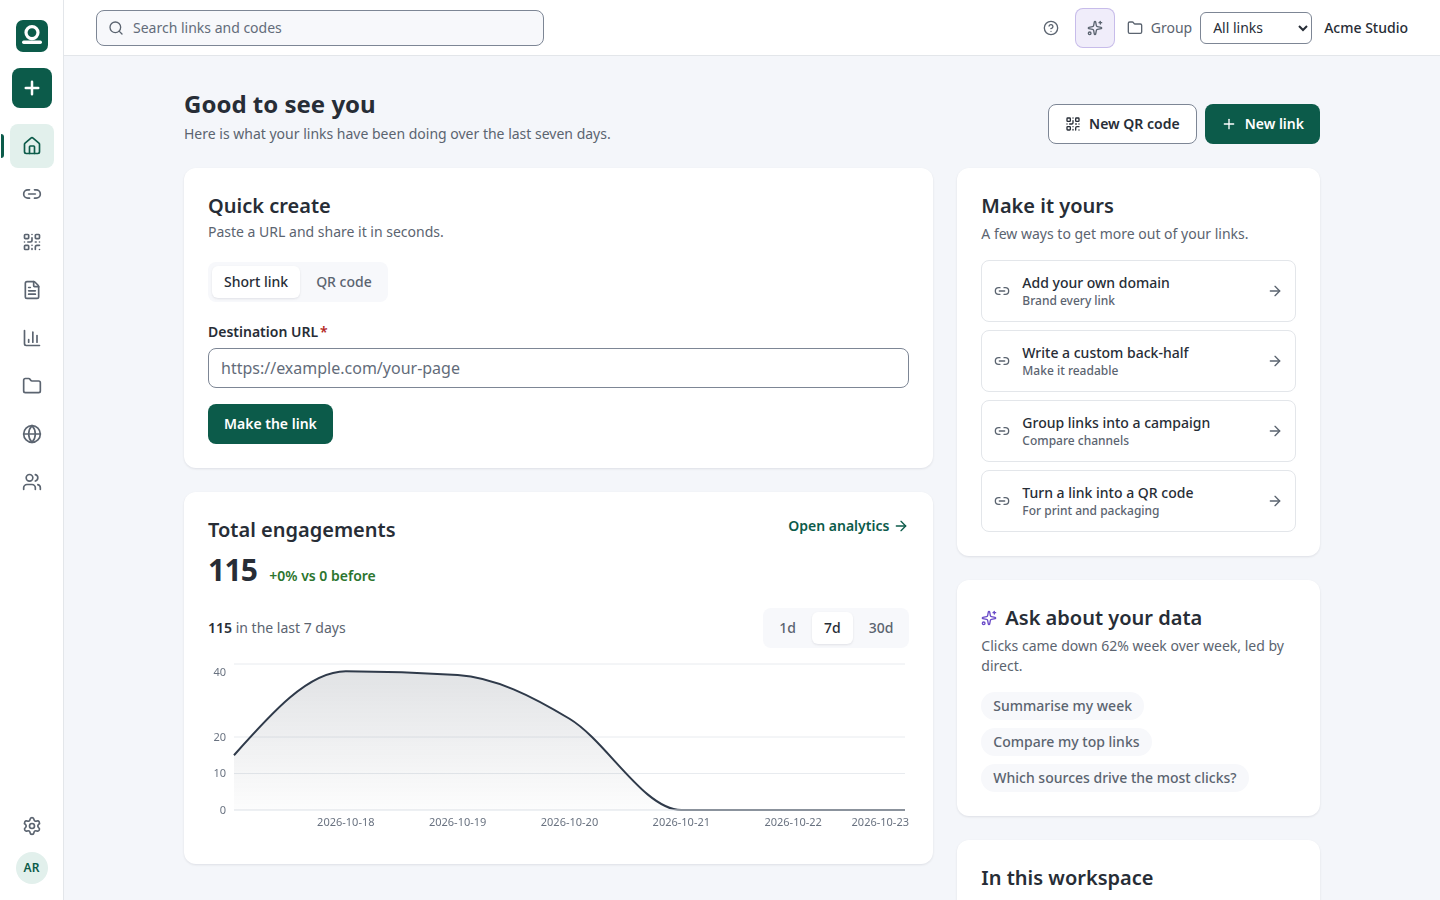The width and height of the screenshot is (1440, 900).
Task: Open the AI sparkle assistant button
Action: point(1095,28)
